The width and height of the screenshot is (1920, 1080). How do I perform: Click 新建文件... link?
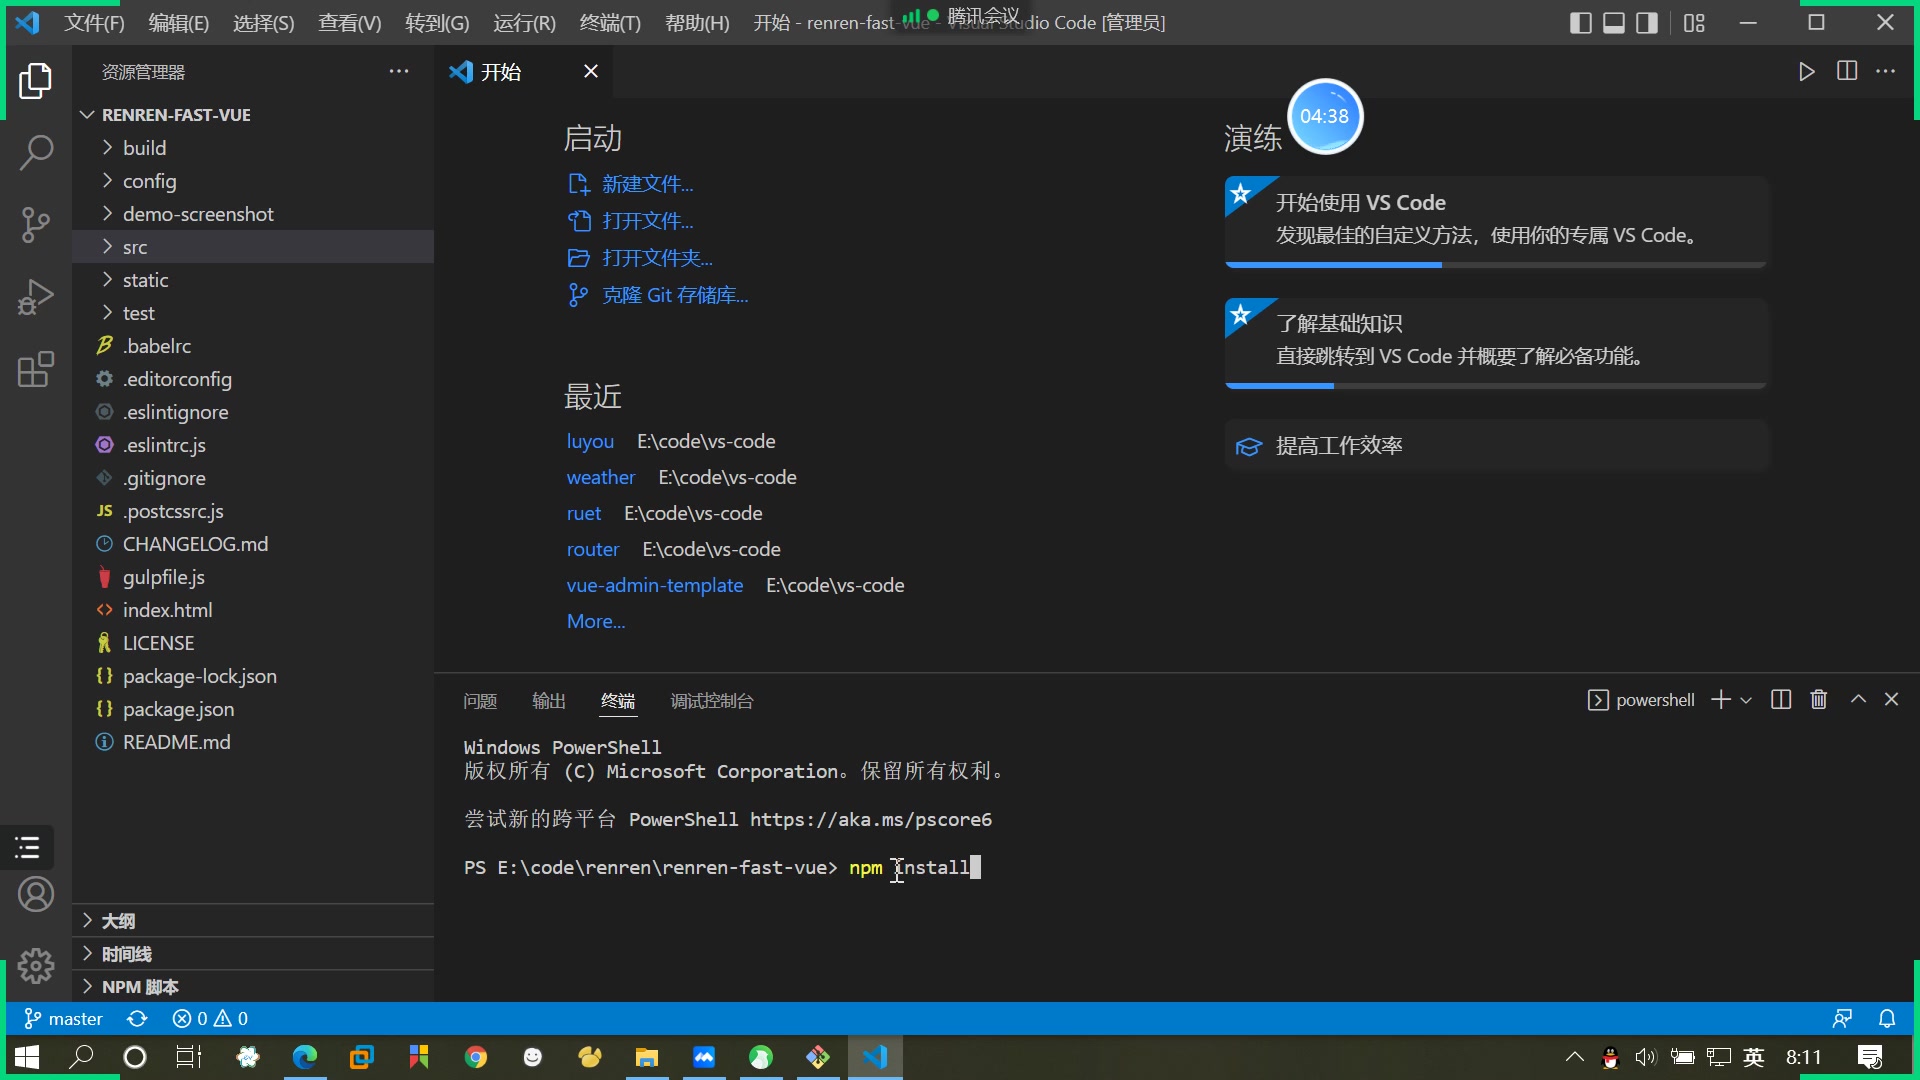click(631, 184)
